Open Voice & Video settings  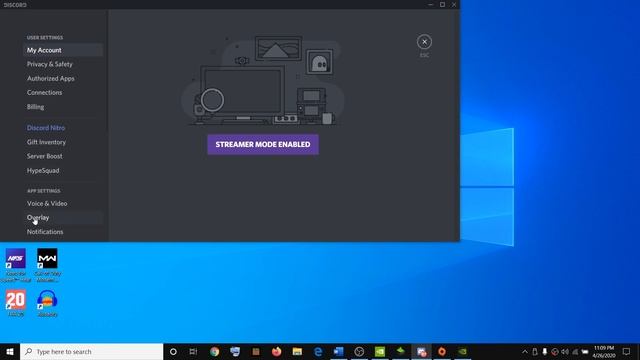click(x=63, y=203)
